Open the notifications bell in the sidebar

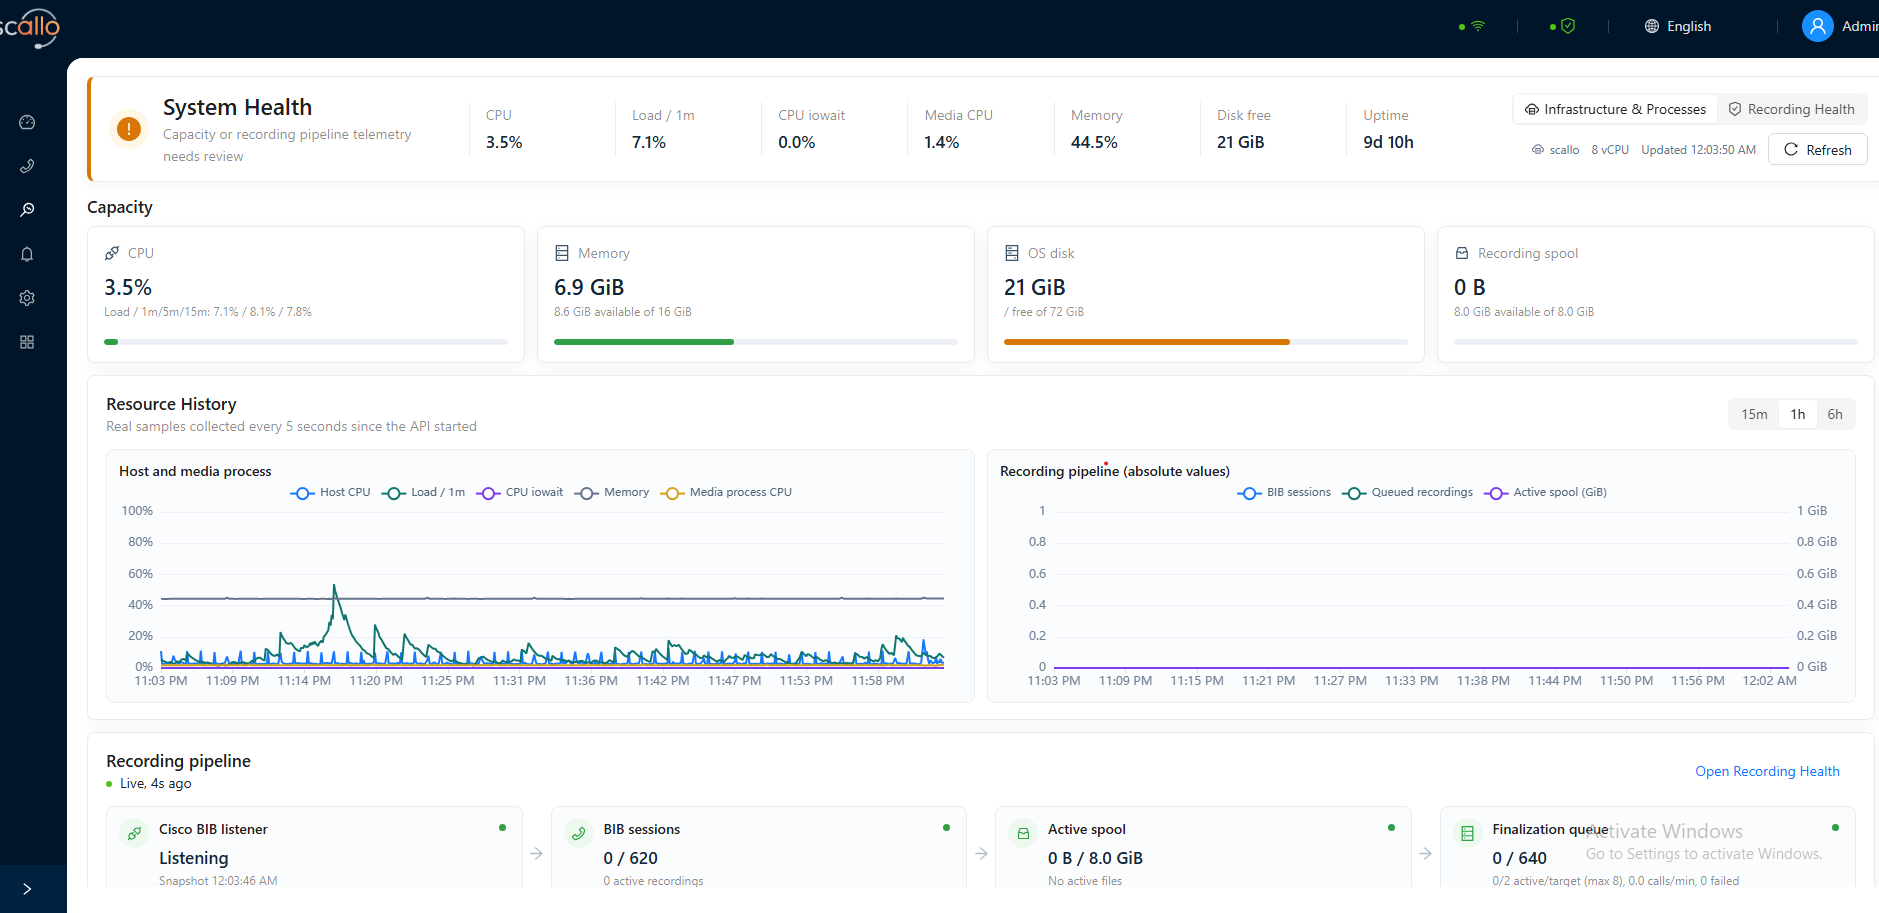click(27, 254)
